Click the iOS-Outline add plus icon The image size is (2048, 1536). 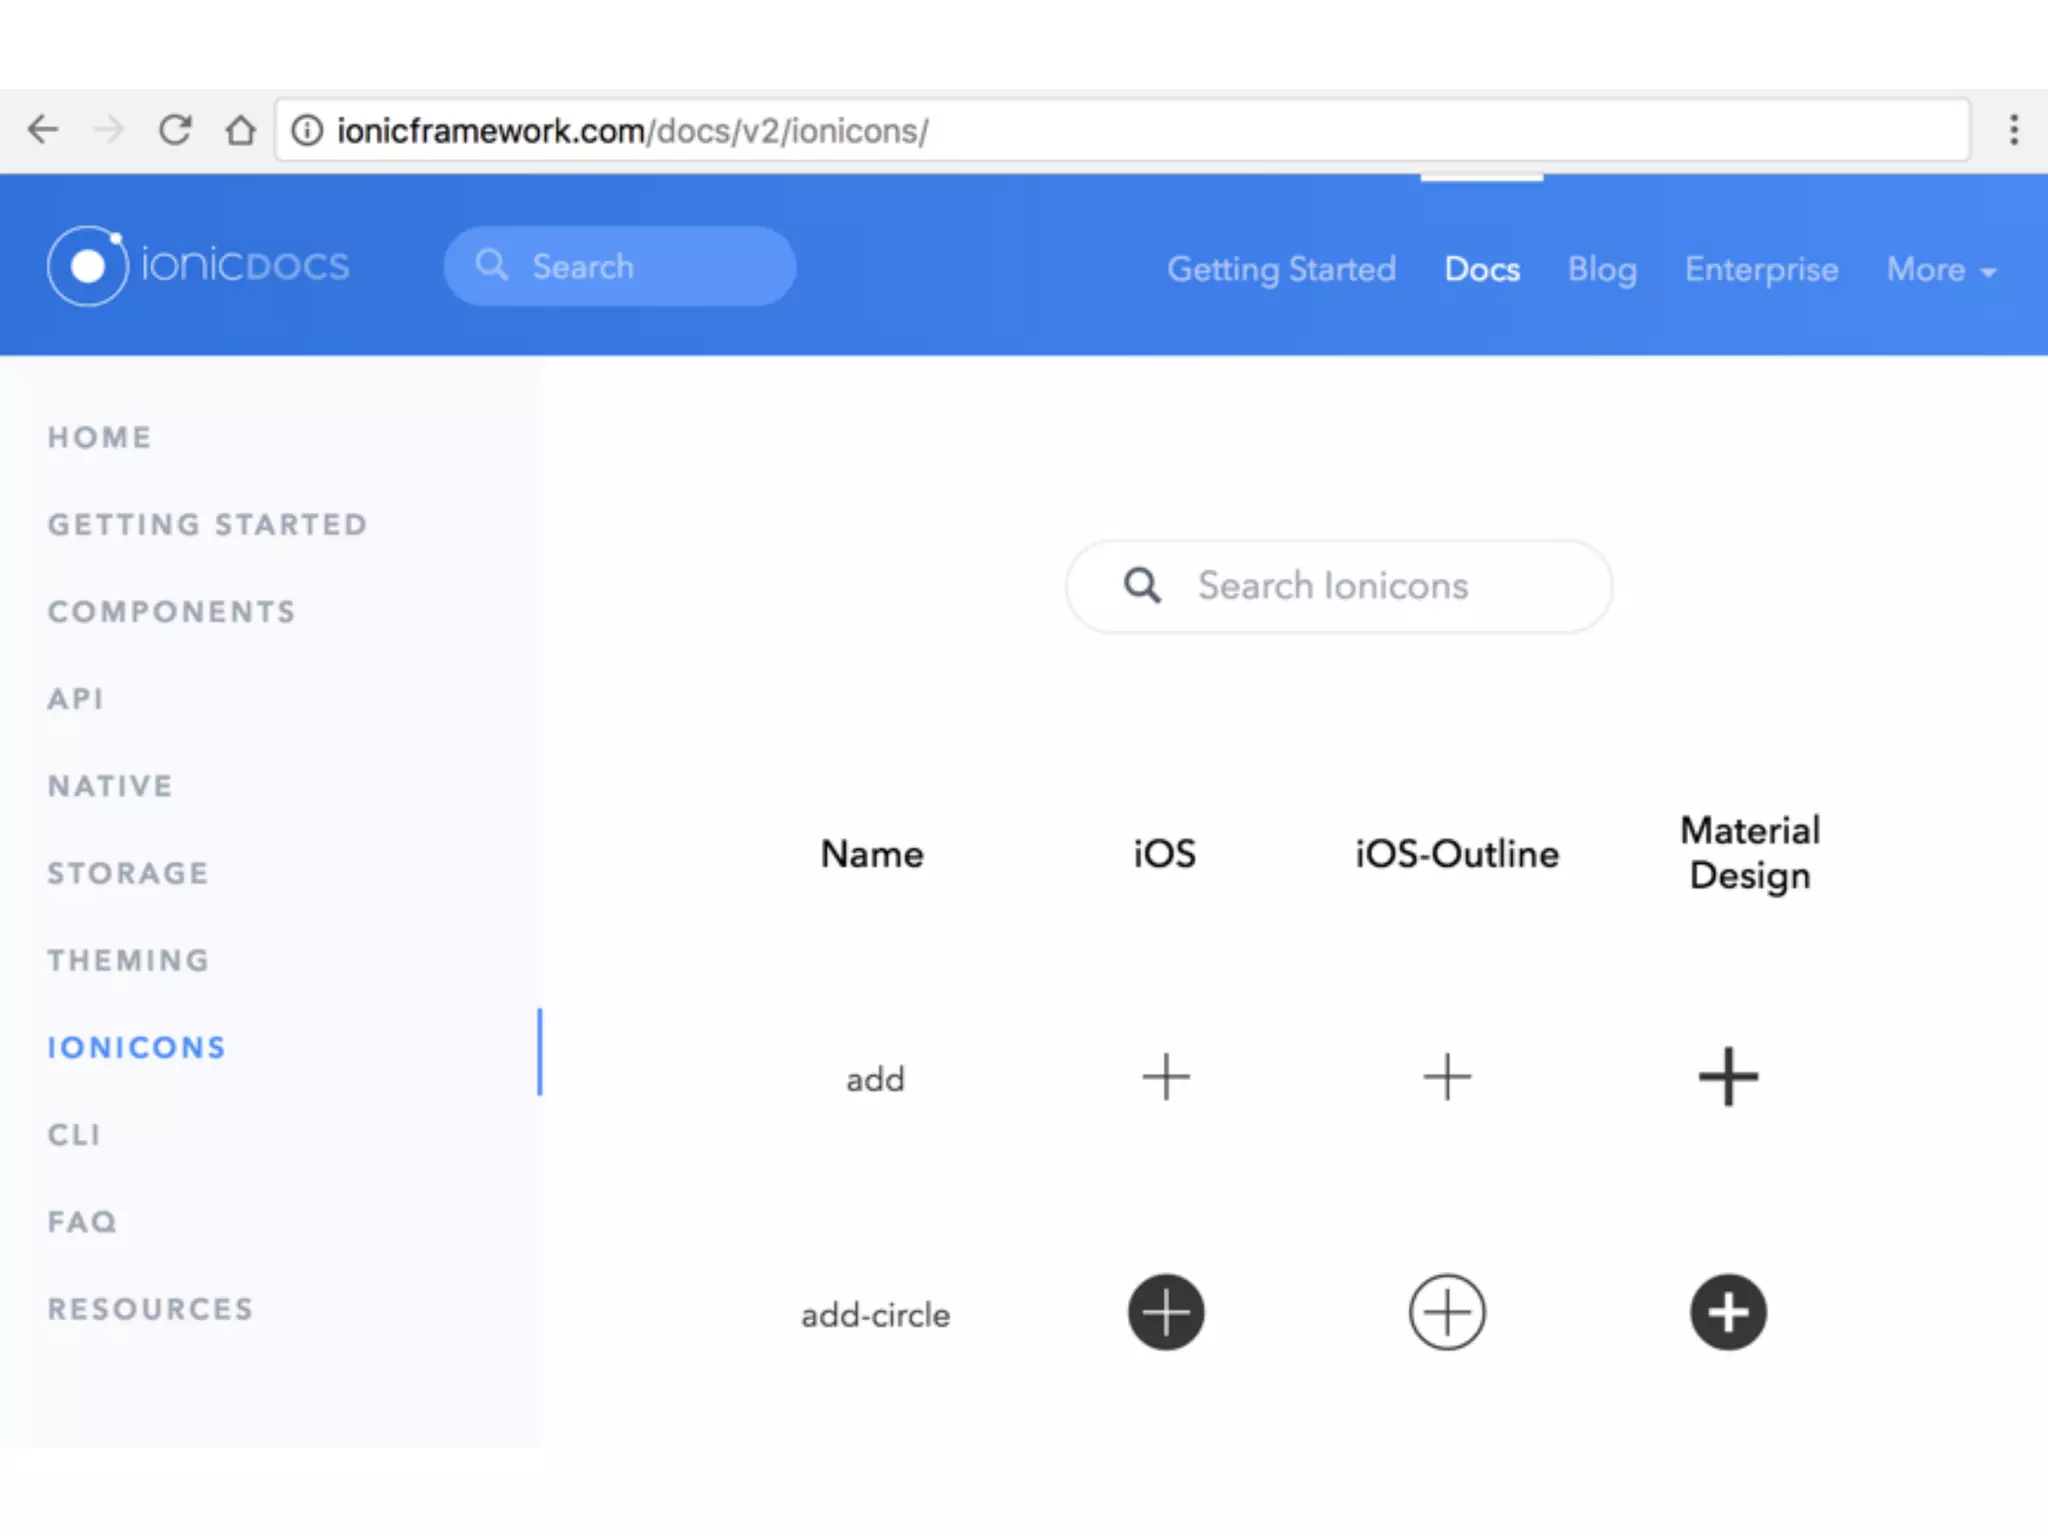click(x=1447, y=1077)
